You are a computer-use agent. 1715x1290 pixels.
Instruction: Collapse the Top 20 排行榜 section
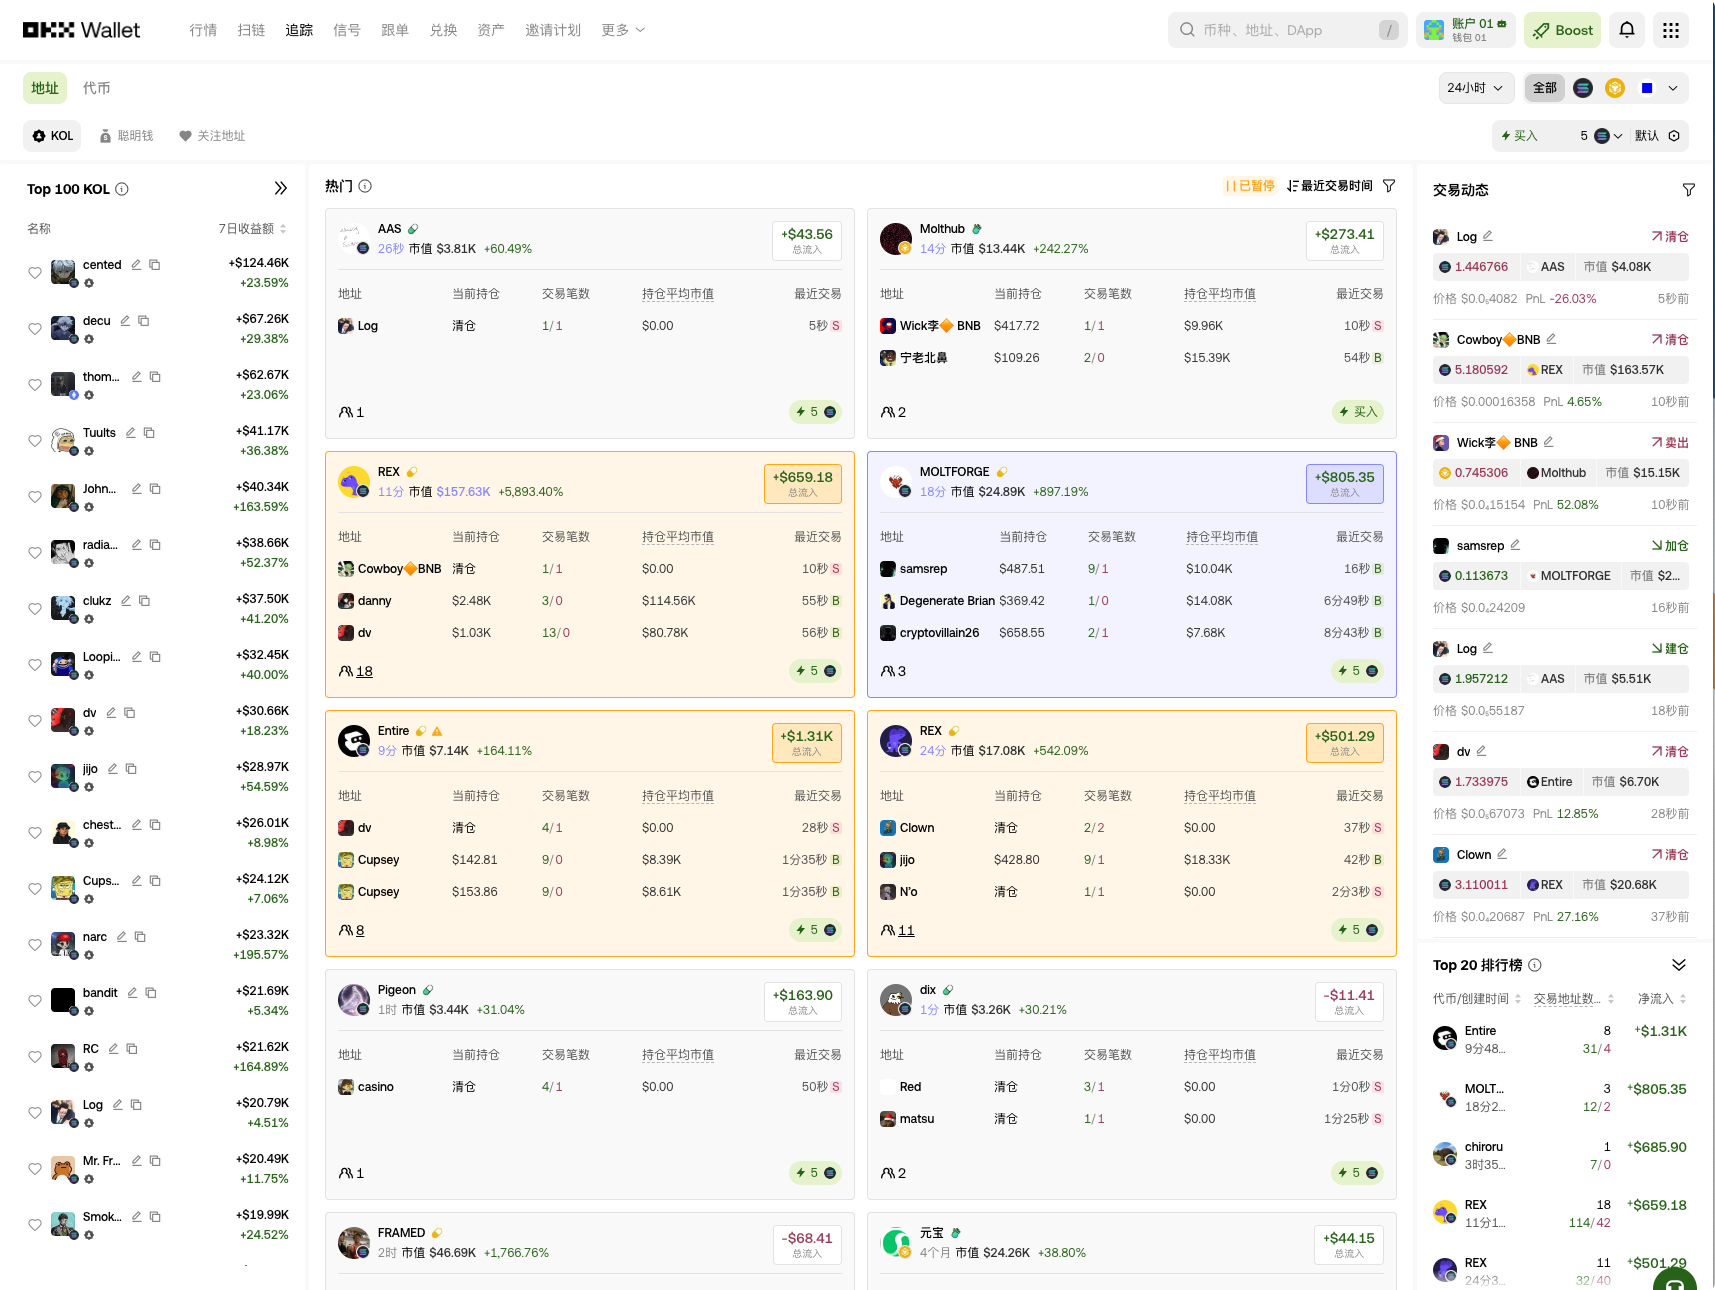point(1679,965)
